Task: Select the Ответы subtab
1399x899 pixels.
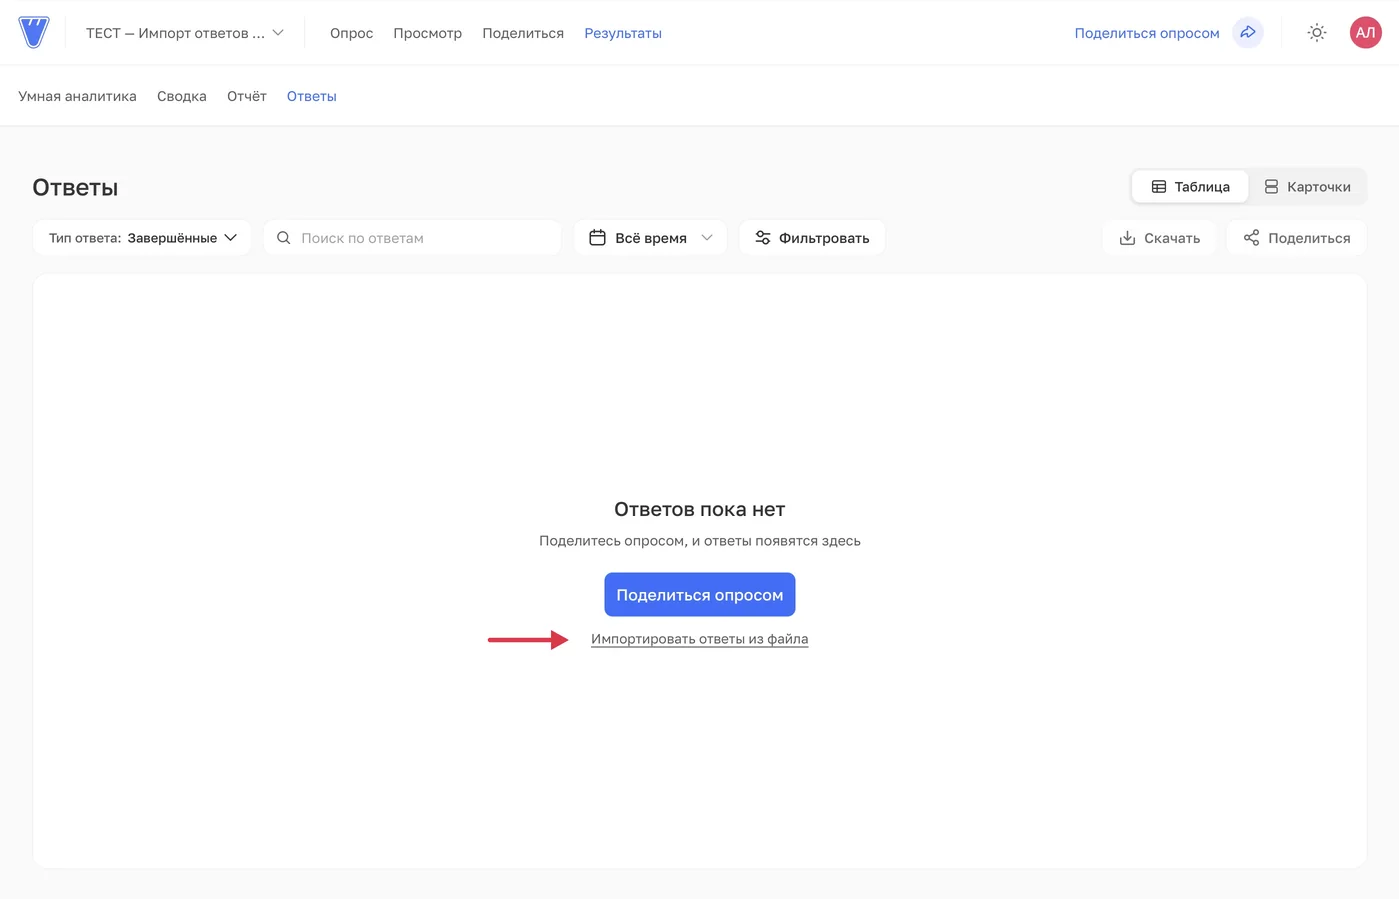Action: [312, 96]
